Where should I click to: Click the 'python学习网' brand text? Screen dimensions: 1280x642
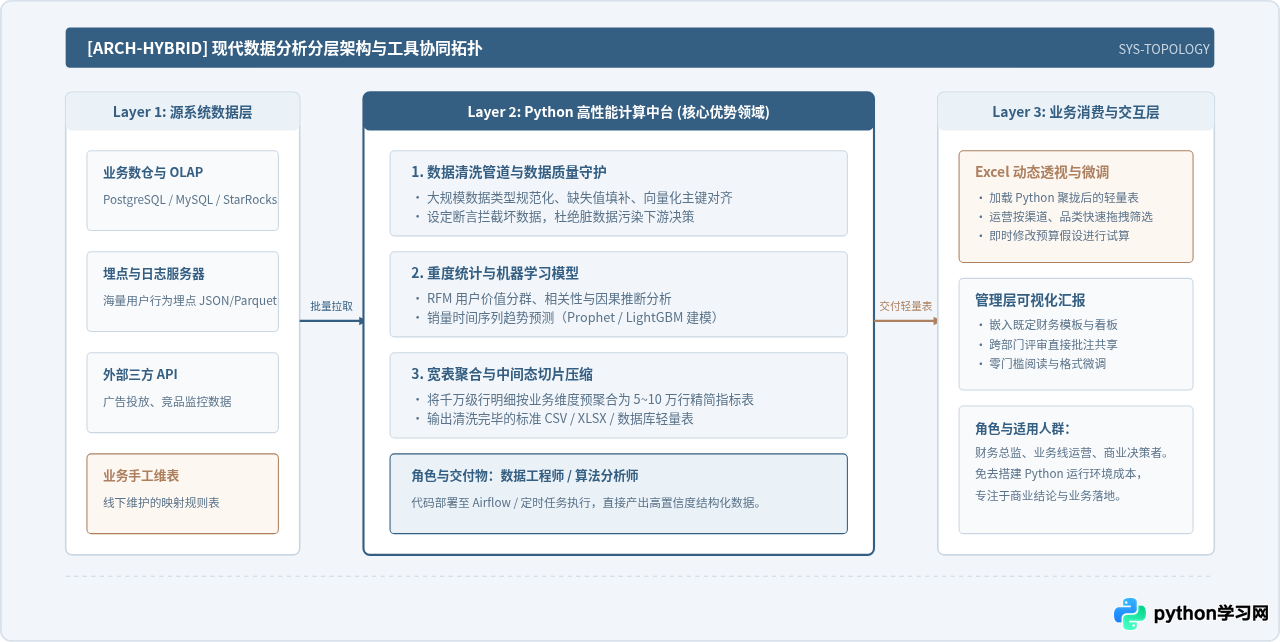[x=1211, y=613]
